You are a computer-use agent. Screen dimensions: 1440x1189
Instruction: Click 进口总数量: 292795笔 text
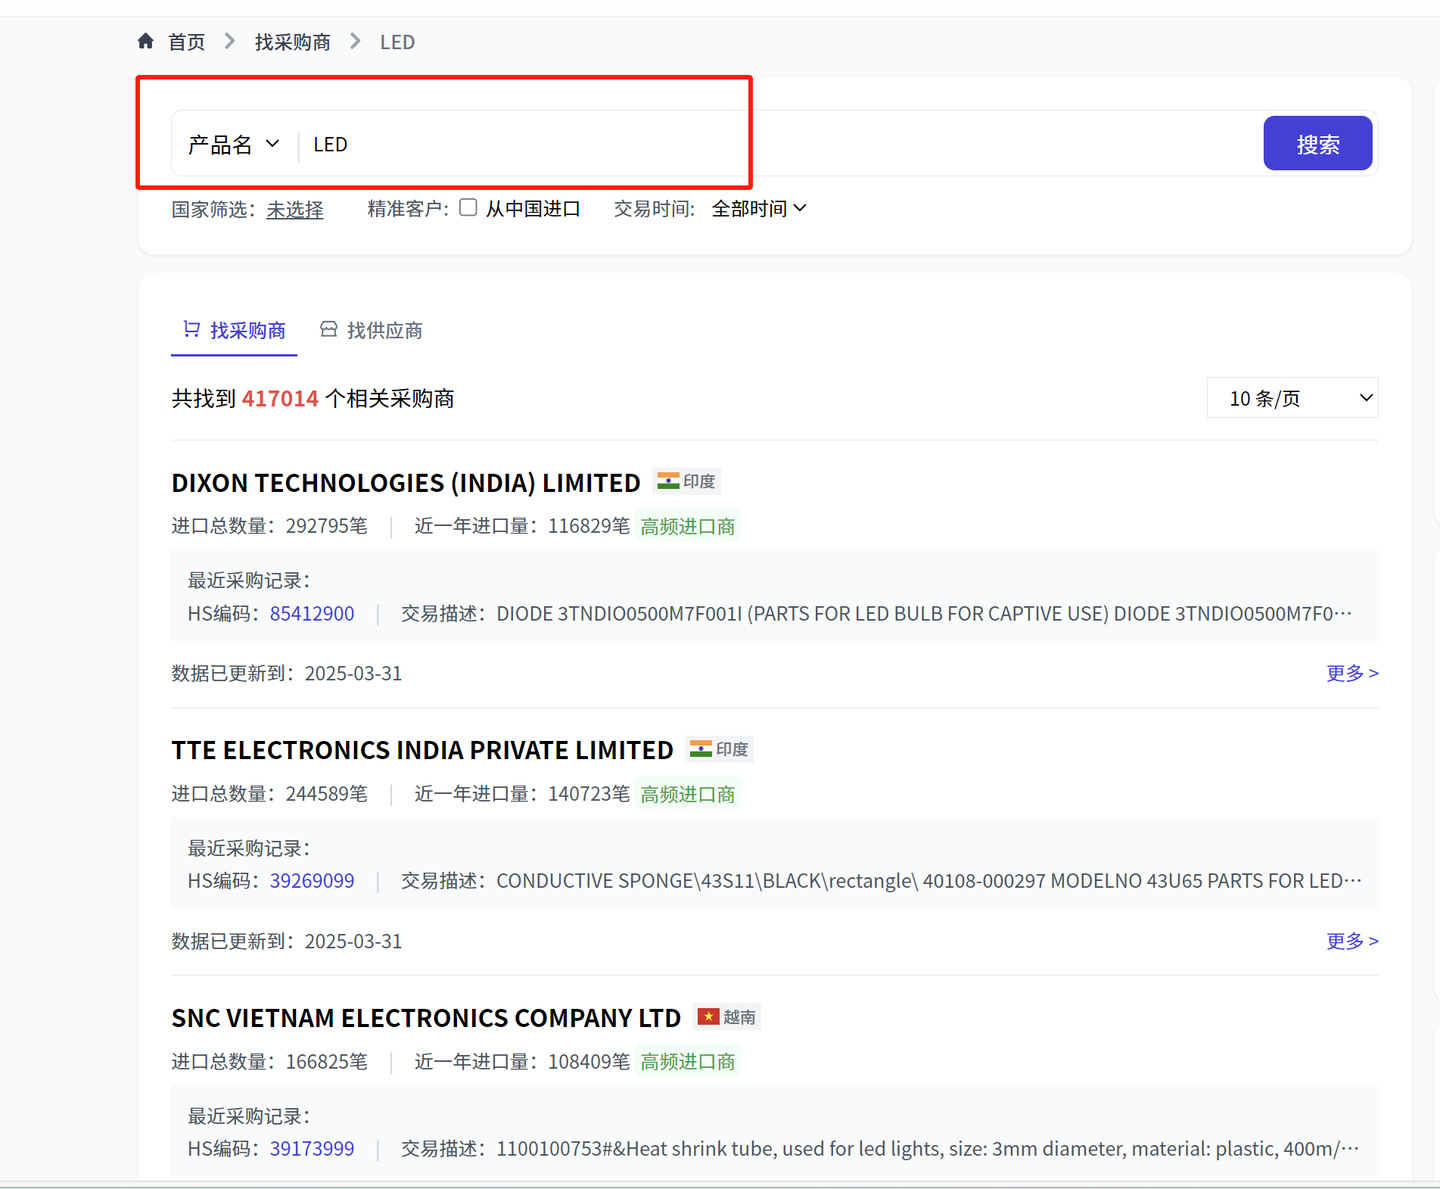pos(270,526)
